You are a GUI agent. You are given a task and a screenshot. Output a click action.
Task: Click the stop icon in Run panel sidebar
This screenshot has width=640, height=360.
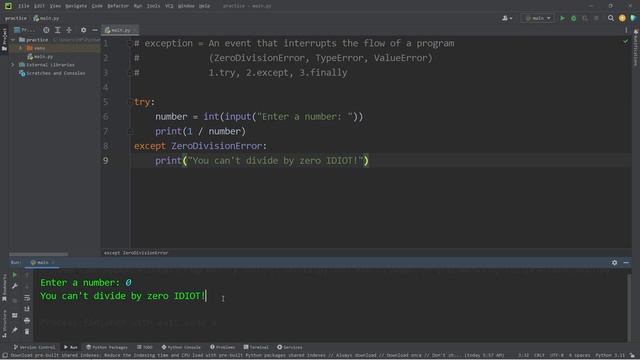pyautogui.click(x=15, y=301)
